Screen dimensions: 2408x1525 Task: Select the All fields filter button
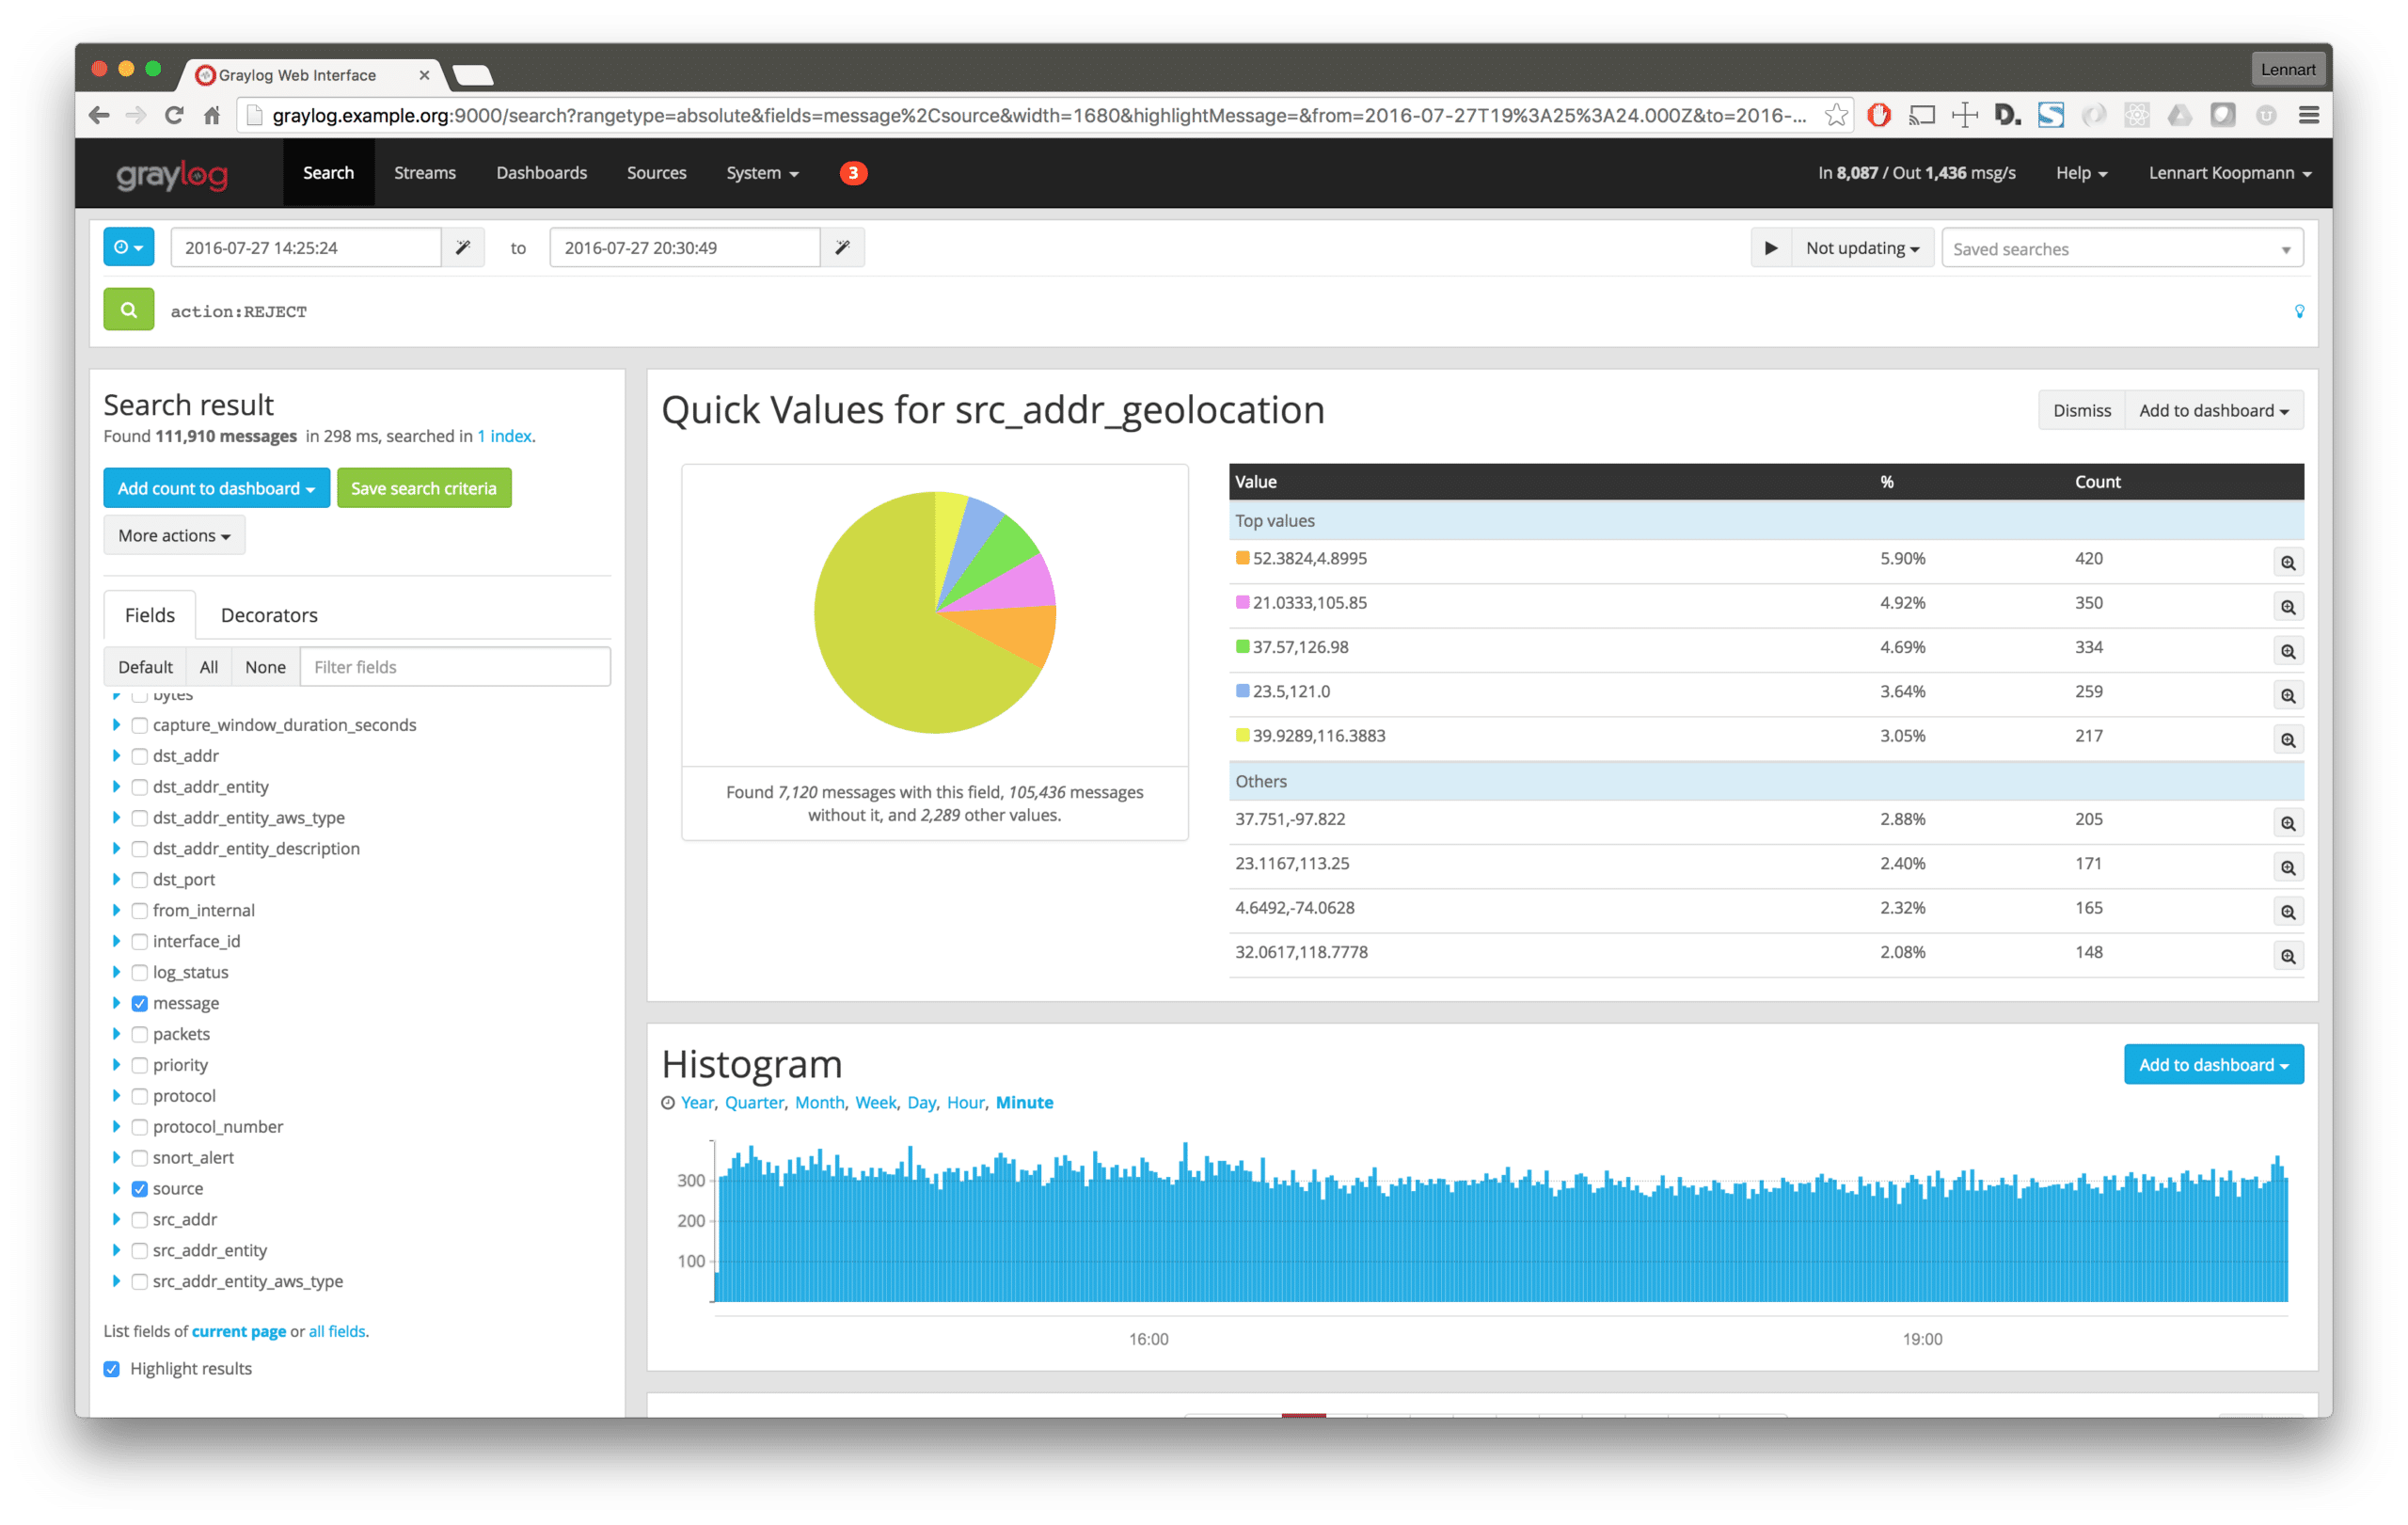point(208,667)
